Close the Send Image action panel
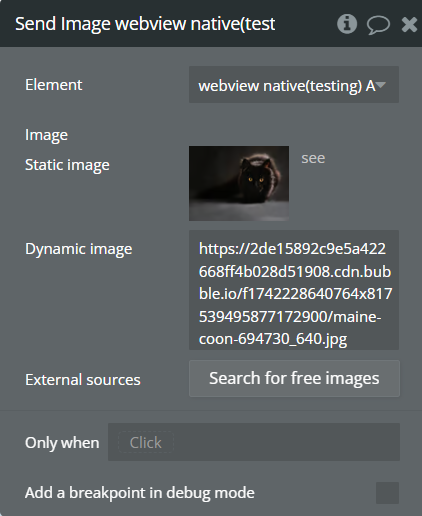The height and width of the screenshot is (516, 422). (x=409, y=25)
